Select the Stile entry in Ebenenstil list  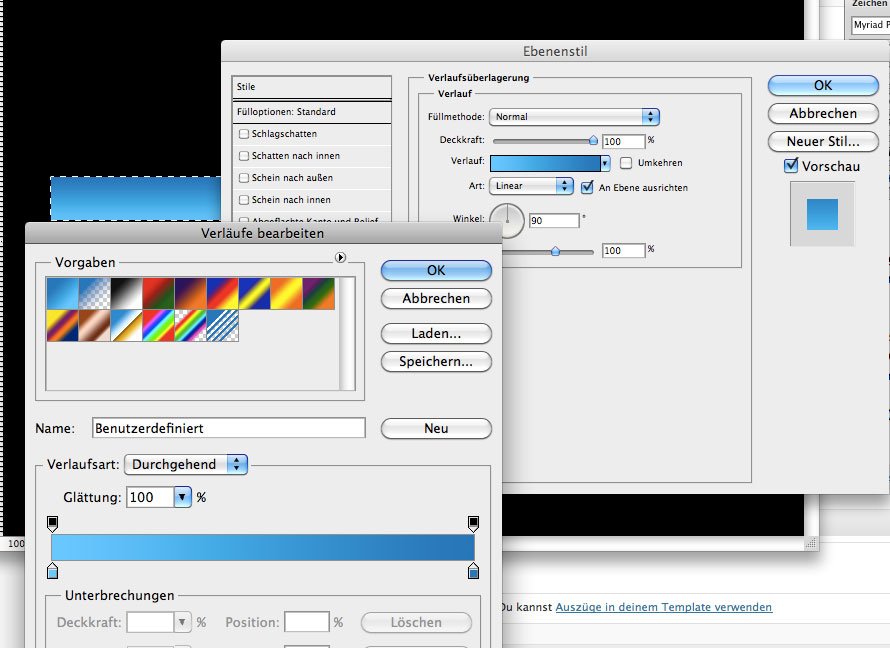tap(312, 87)
